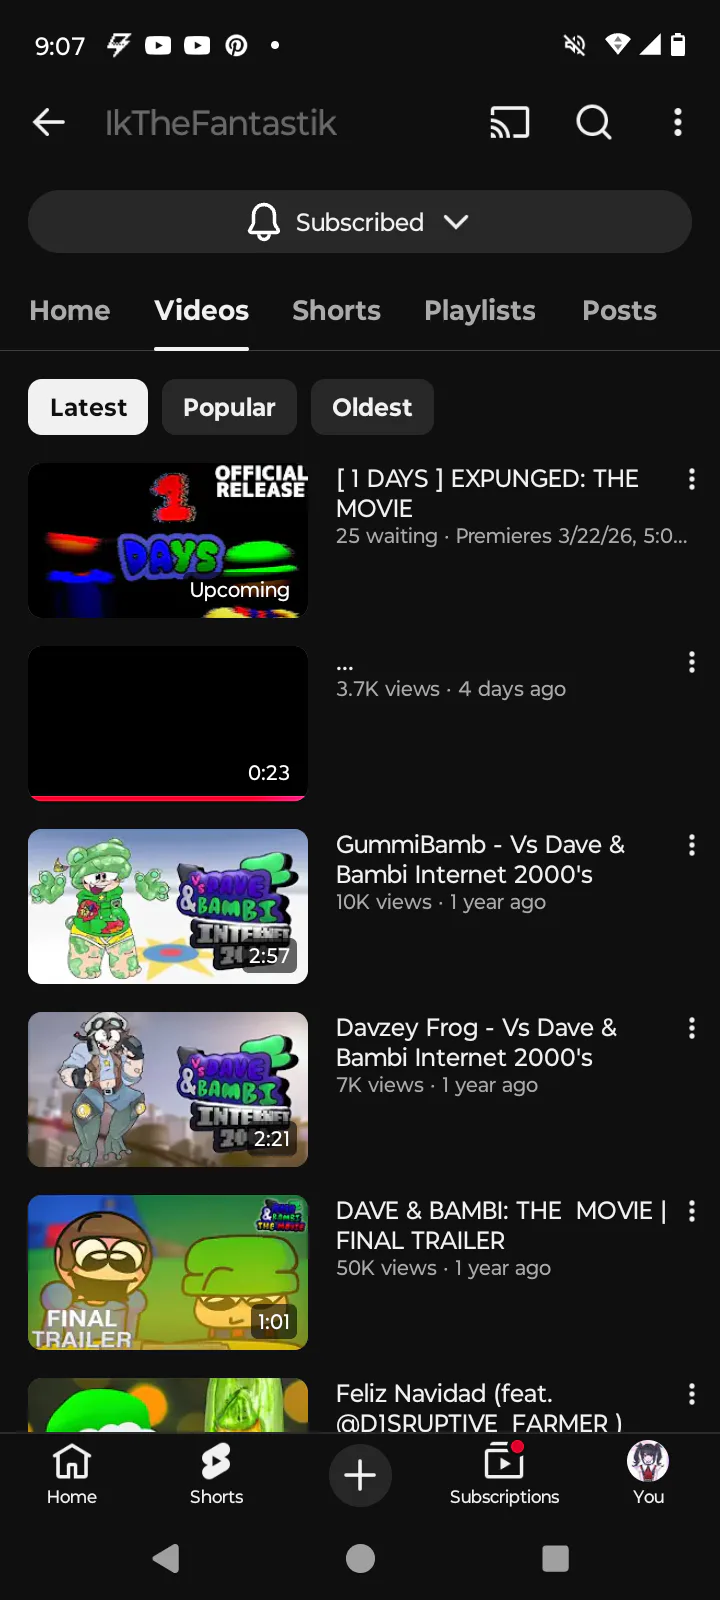Open the channel overflow menu in header
The width and height of the screenshot is (720, 1600).
pos(678,123)
